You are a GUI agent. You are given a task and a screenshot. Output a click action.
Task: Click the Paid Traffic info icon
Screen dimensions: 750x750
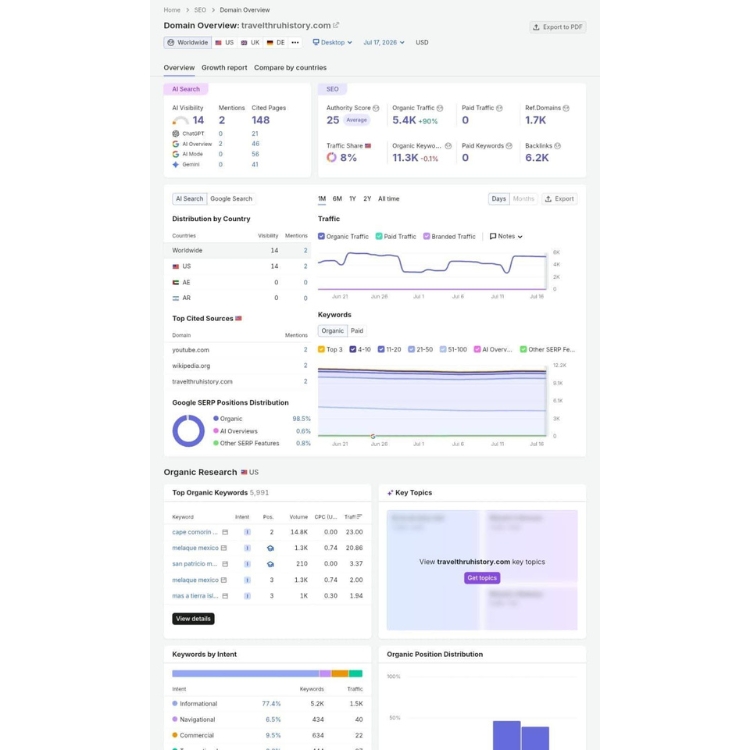coord(499,108)
